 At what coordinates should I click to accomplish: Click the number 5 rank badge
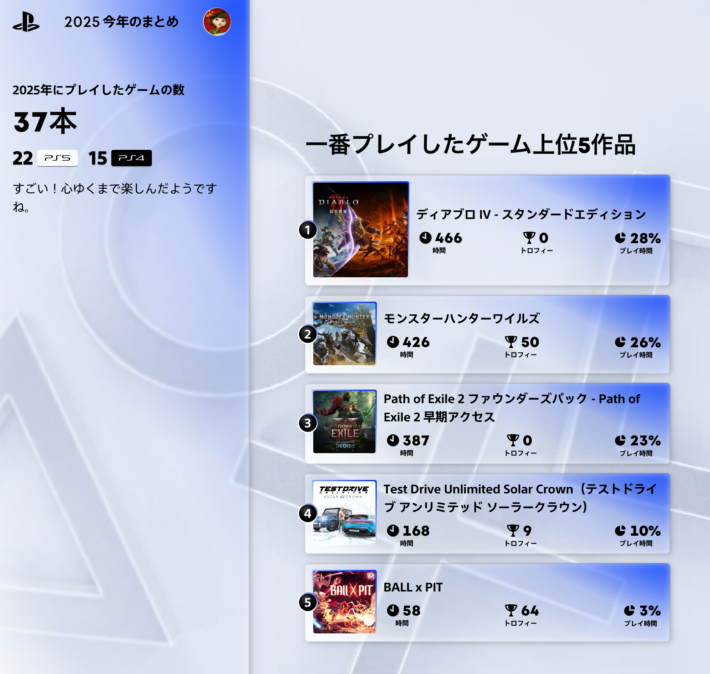click(307, 602)
